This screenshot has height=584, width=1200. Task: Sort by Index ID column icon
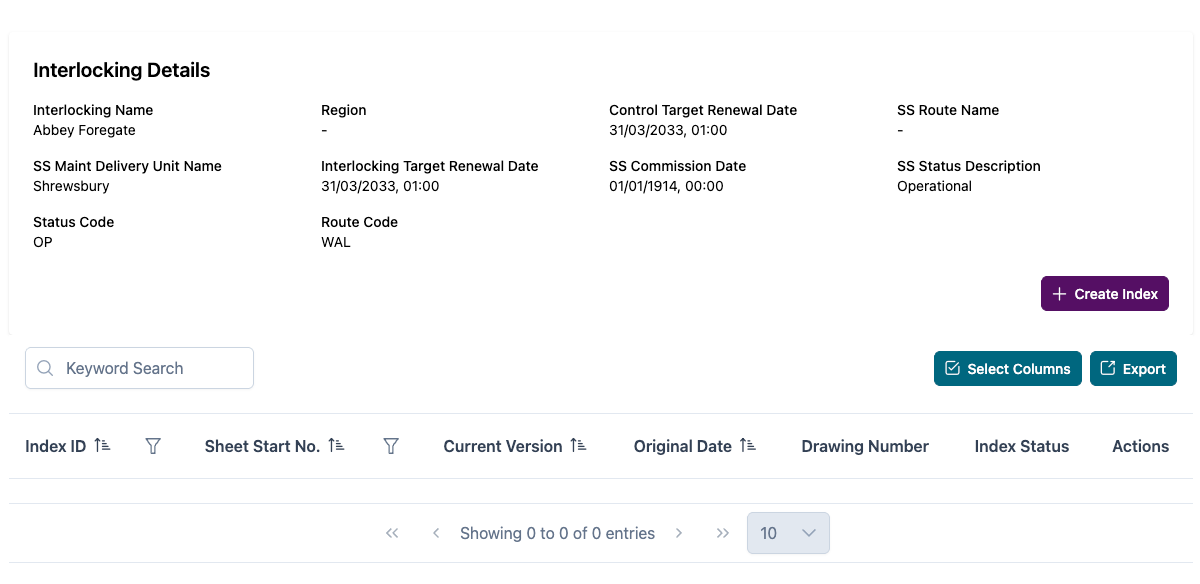pyautogui.click(x=102, y=446)
